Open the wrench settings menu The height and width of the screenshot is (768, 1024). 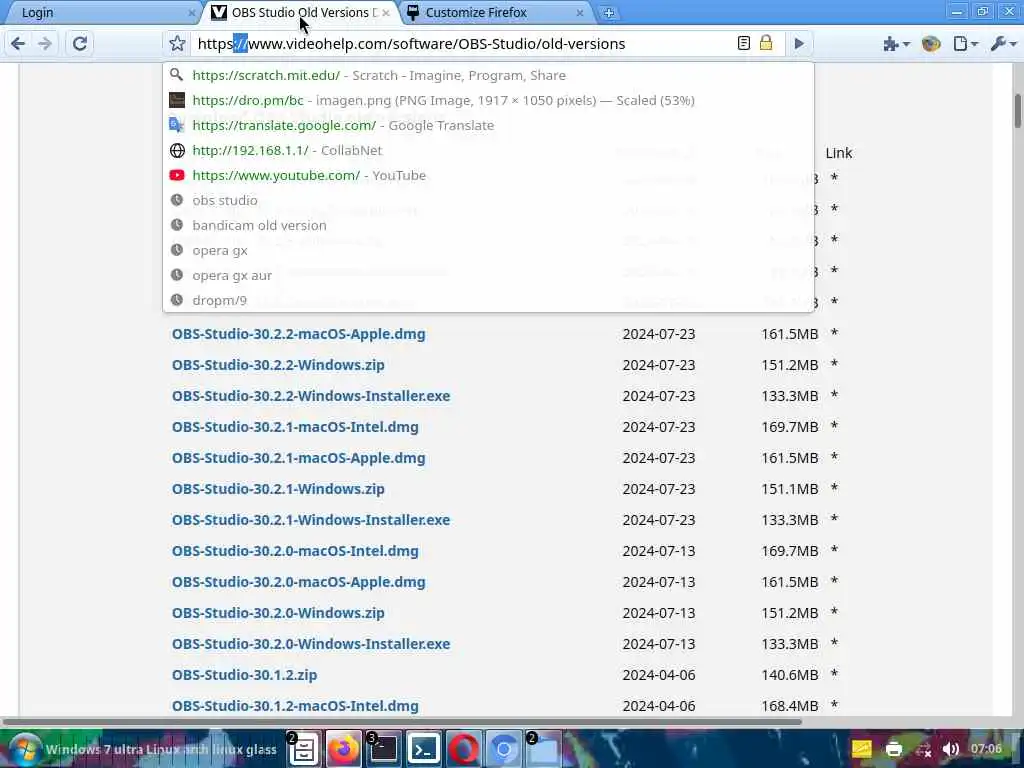click(1003, 44)
